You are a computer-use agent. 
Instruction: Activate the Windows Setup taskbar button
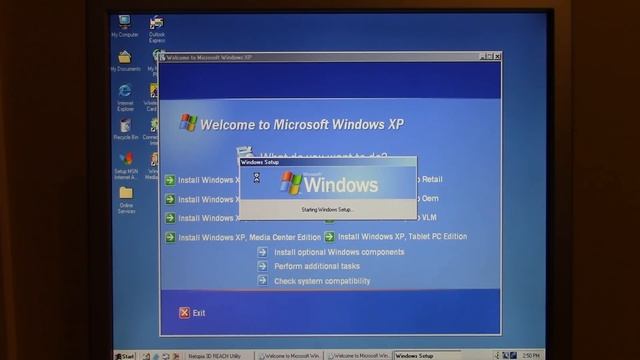[x=427, y=356]
